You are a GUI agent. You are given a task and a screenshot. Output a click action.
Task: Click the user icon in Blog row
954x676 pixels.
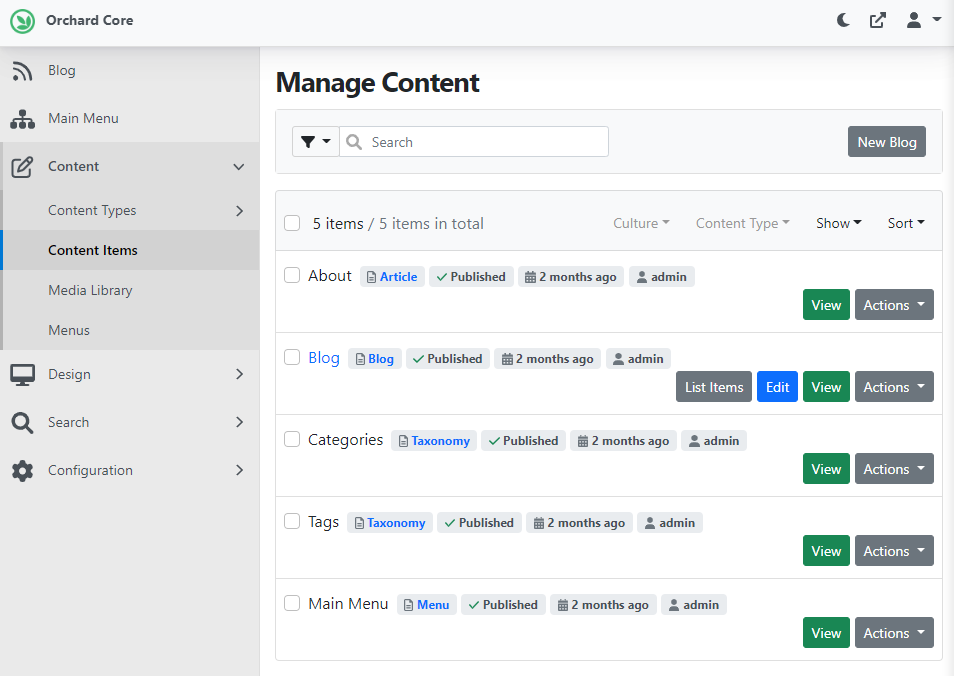pyautogui.click(x=618, y=360)
